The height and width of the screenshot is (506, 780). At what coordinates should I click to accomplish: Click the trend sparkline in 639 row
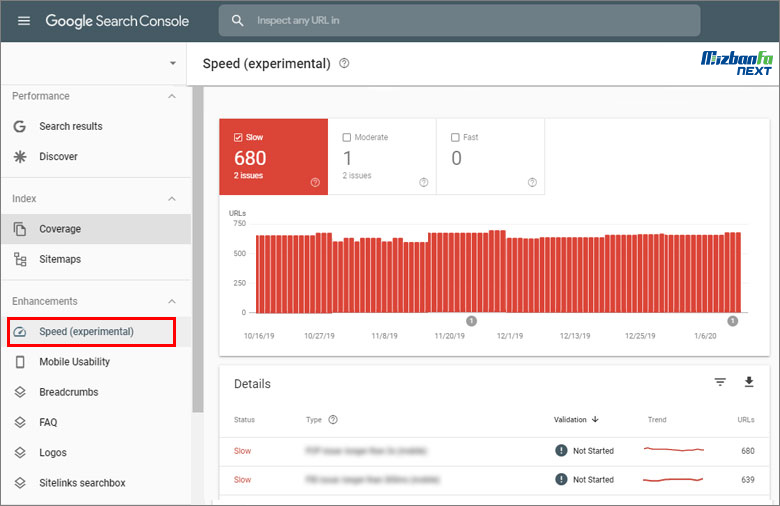673,480
